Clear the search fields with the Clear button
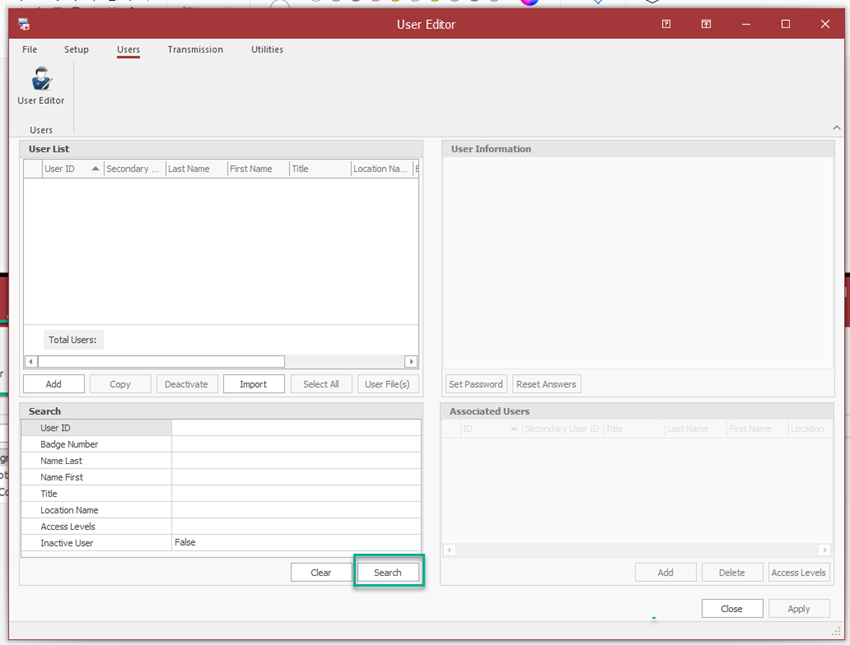Screen dimensions: 850x645 (x=321, y=573)
